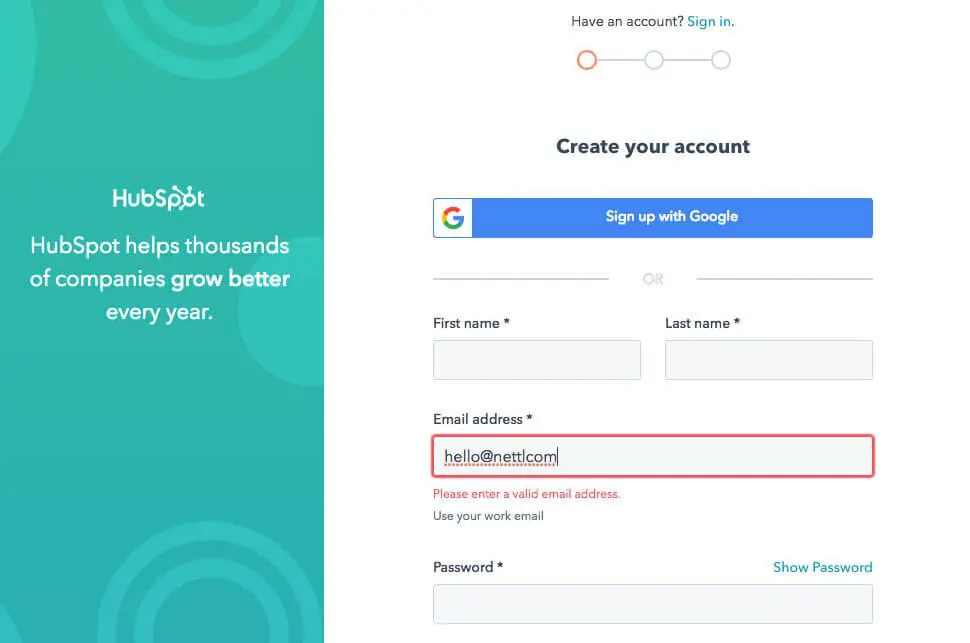The width and height of the screenshot is (970, 643).
Task: Click the Use your work email hint
Action: click(488, 516)
